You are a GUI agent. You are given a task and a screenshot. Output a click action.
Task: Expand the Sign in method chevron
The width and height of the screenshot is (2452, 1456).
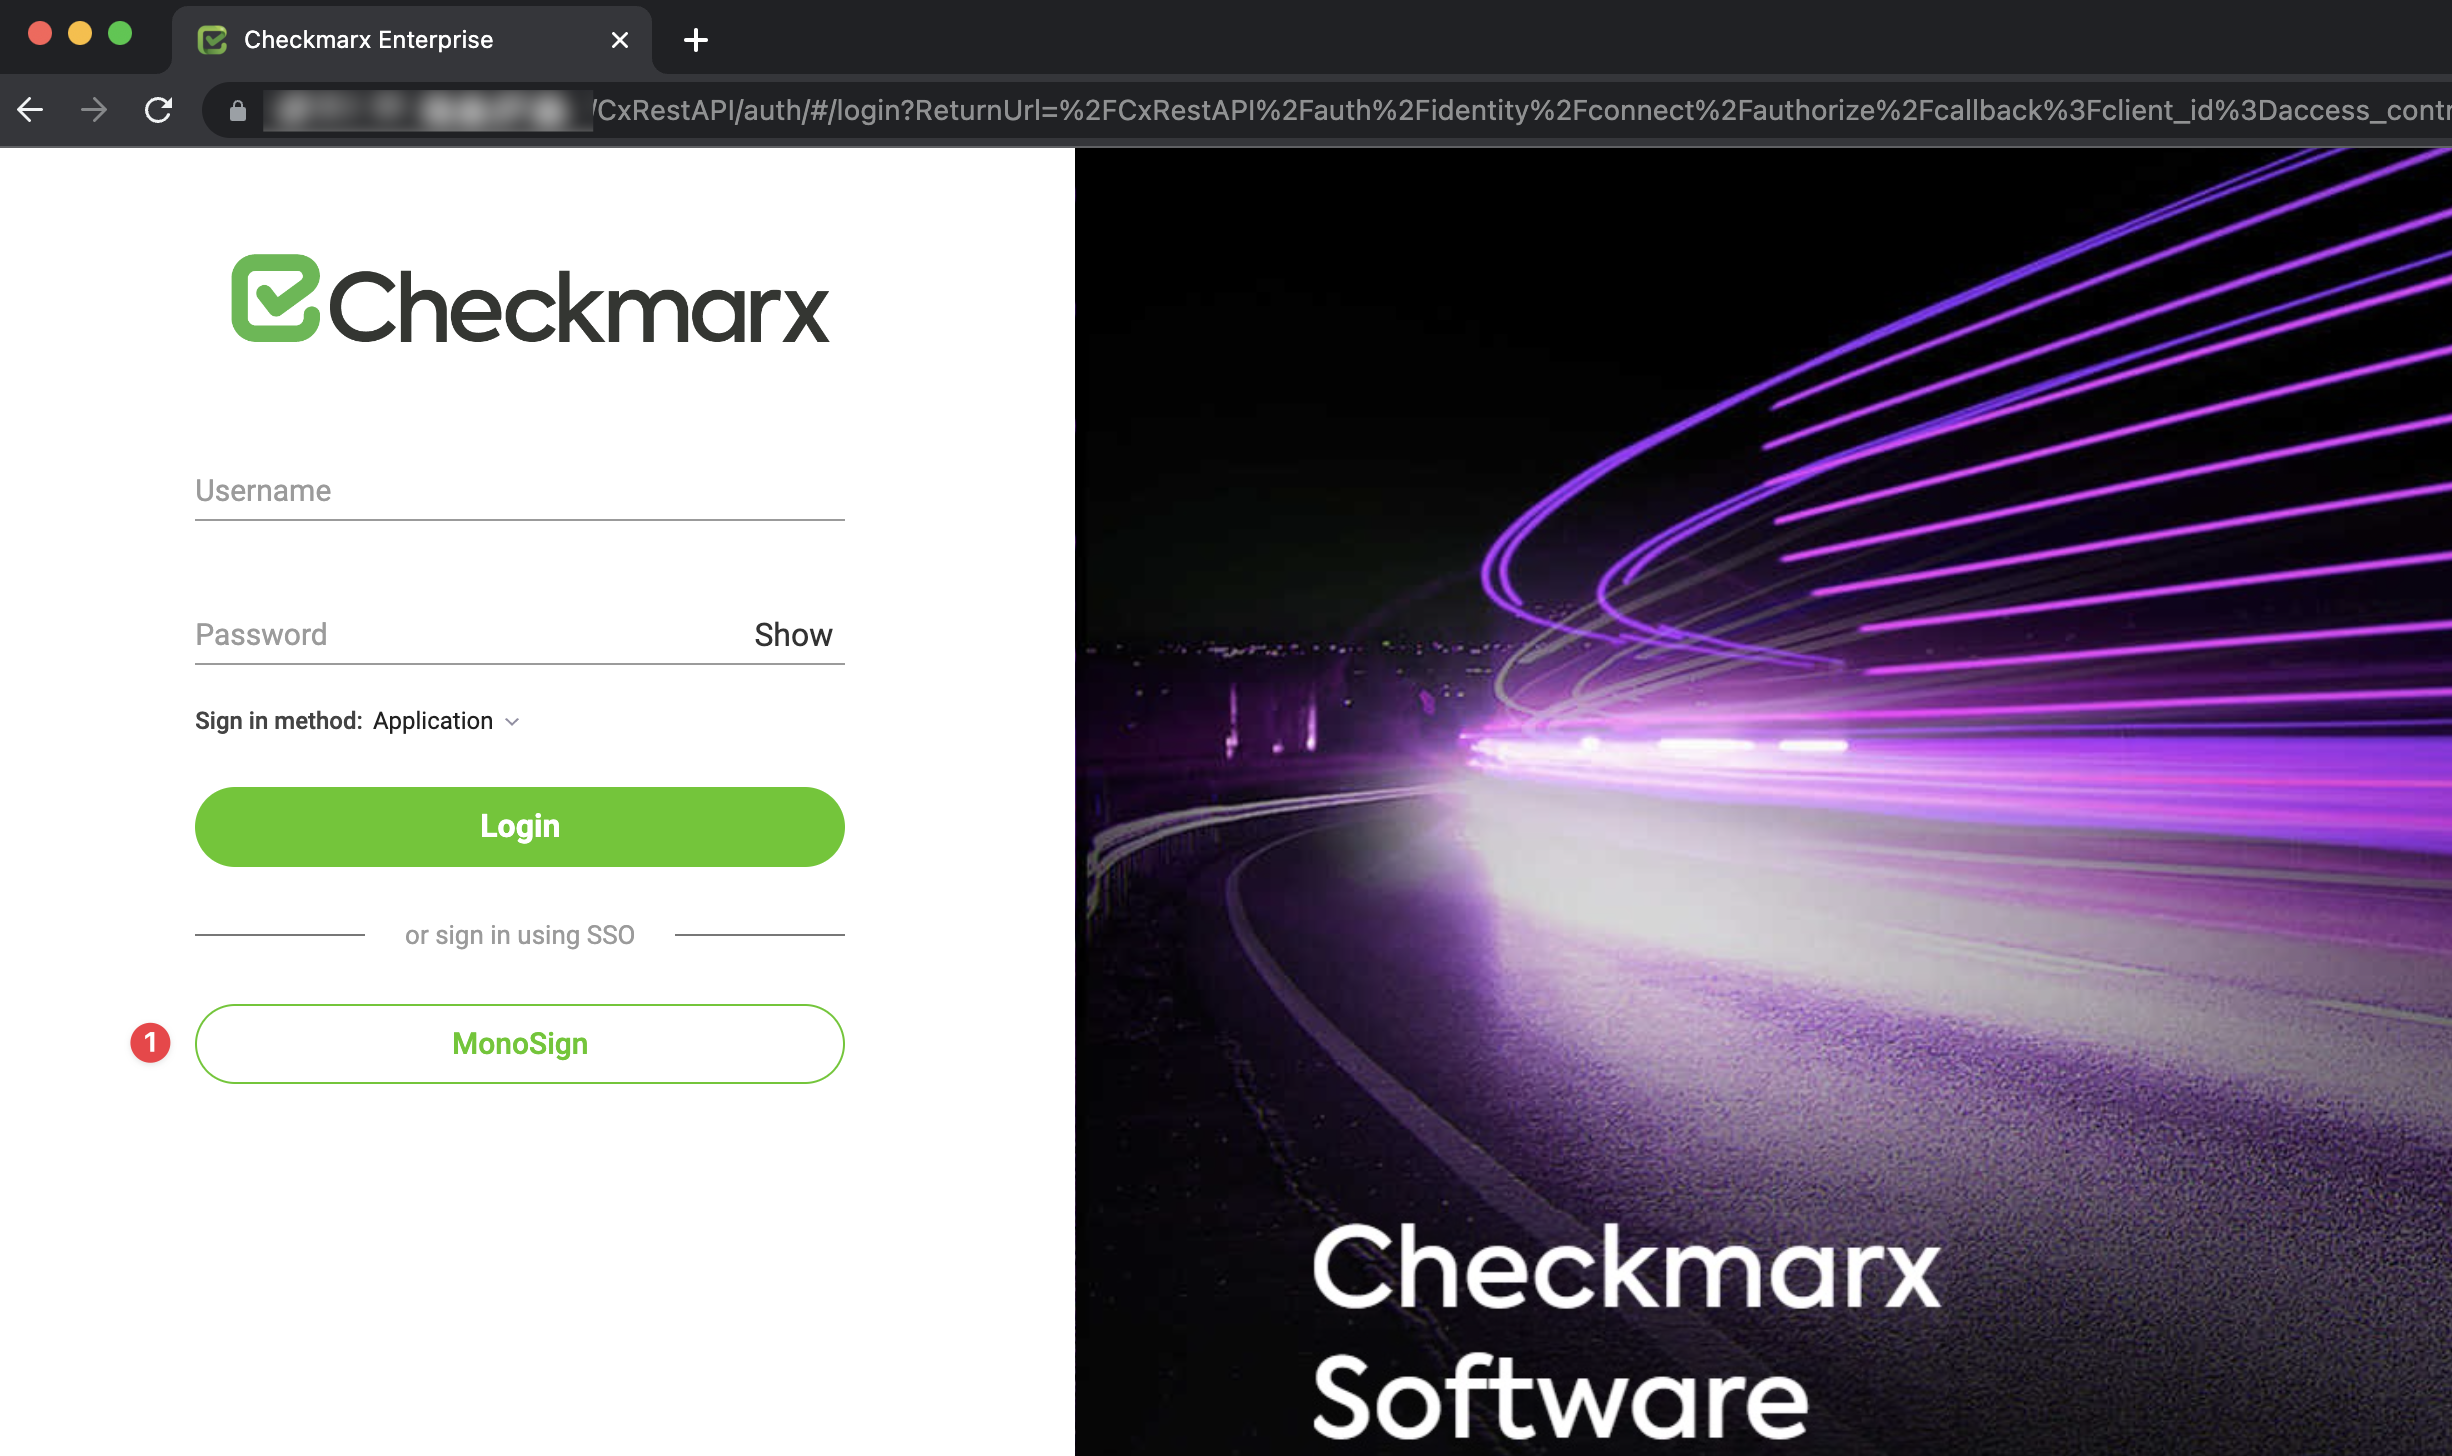coord(513,722)
